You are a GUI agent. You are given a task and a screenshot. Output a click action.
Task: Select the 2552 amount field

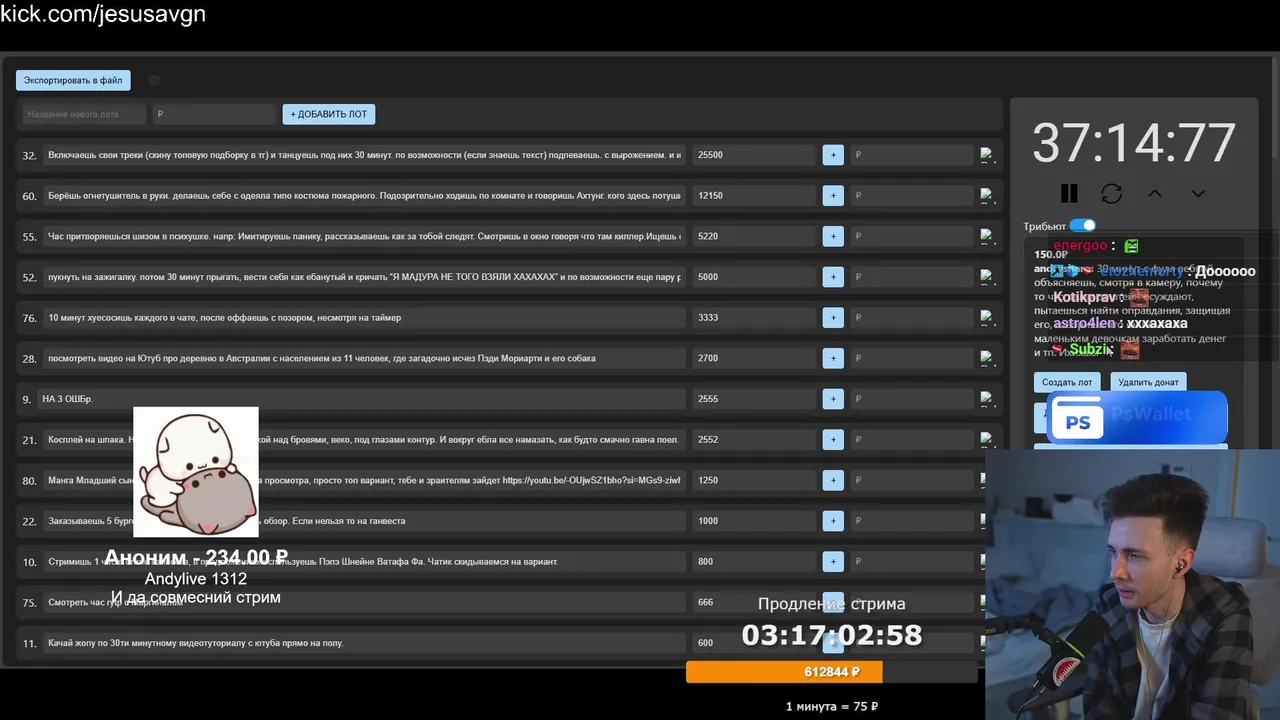[x=754, y=439]
